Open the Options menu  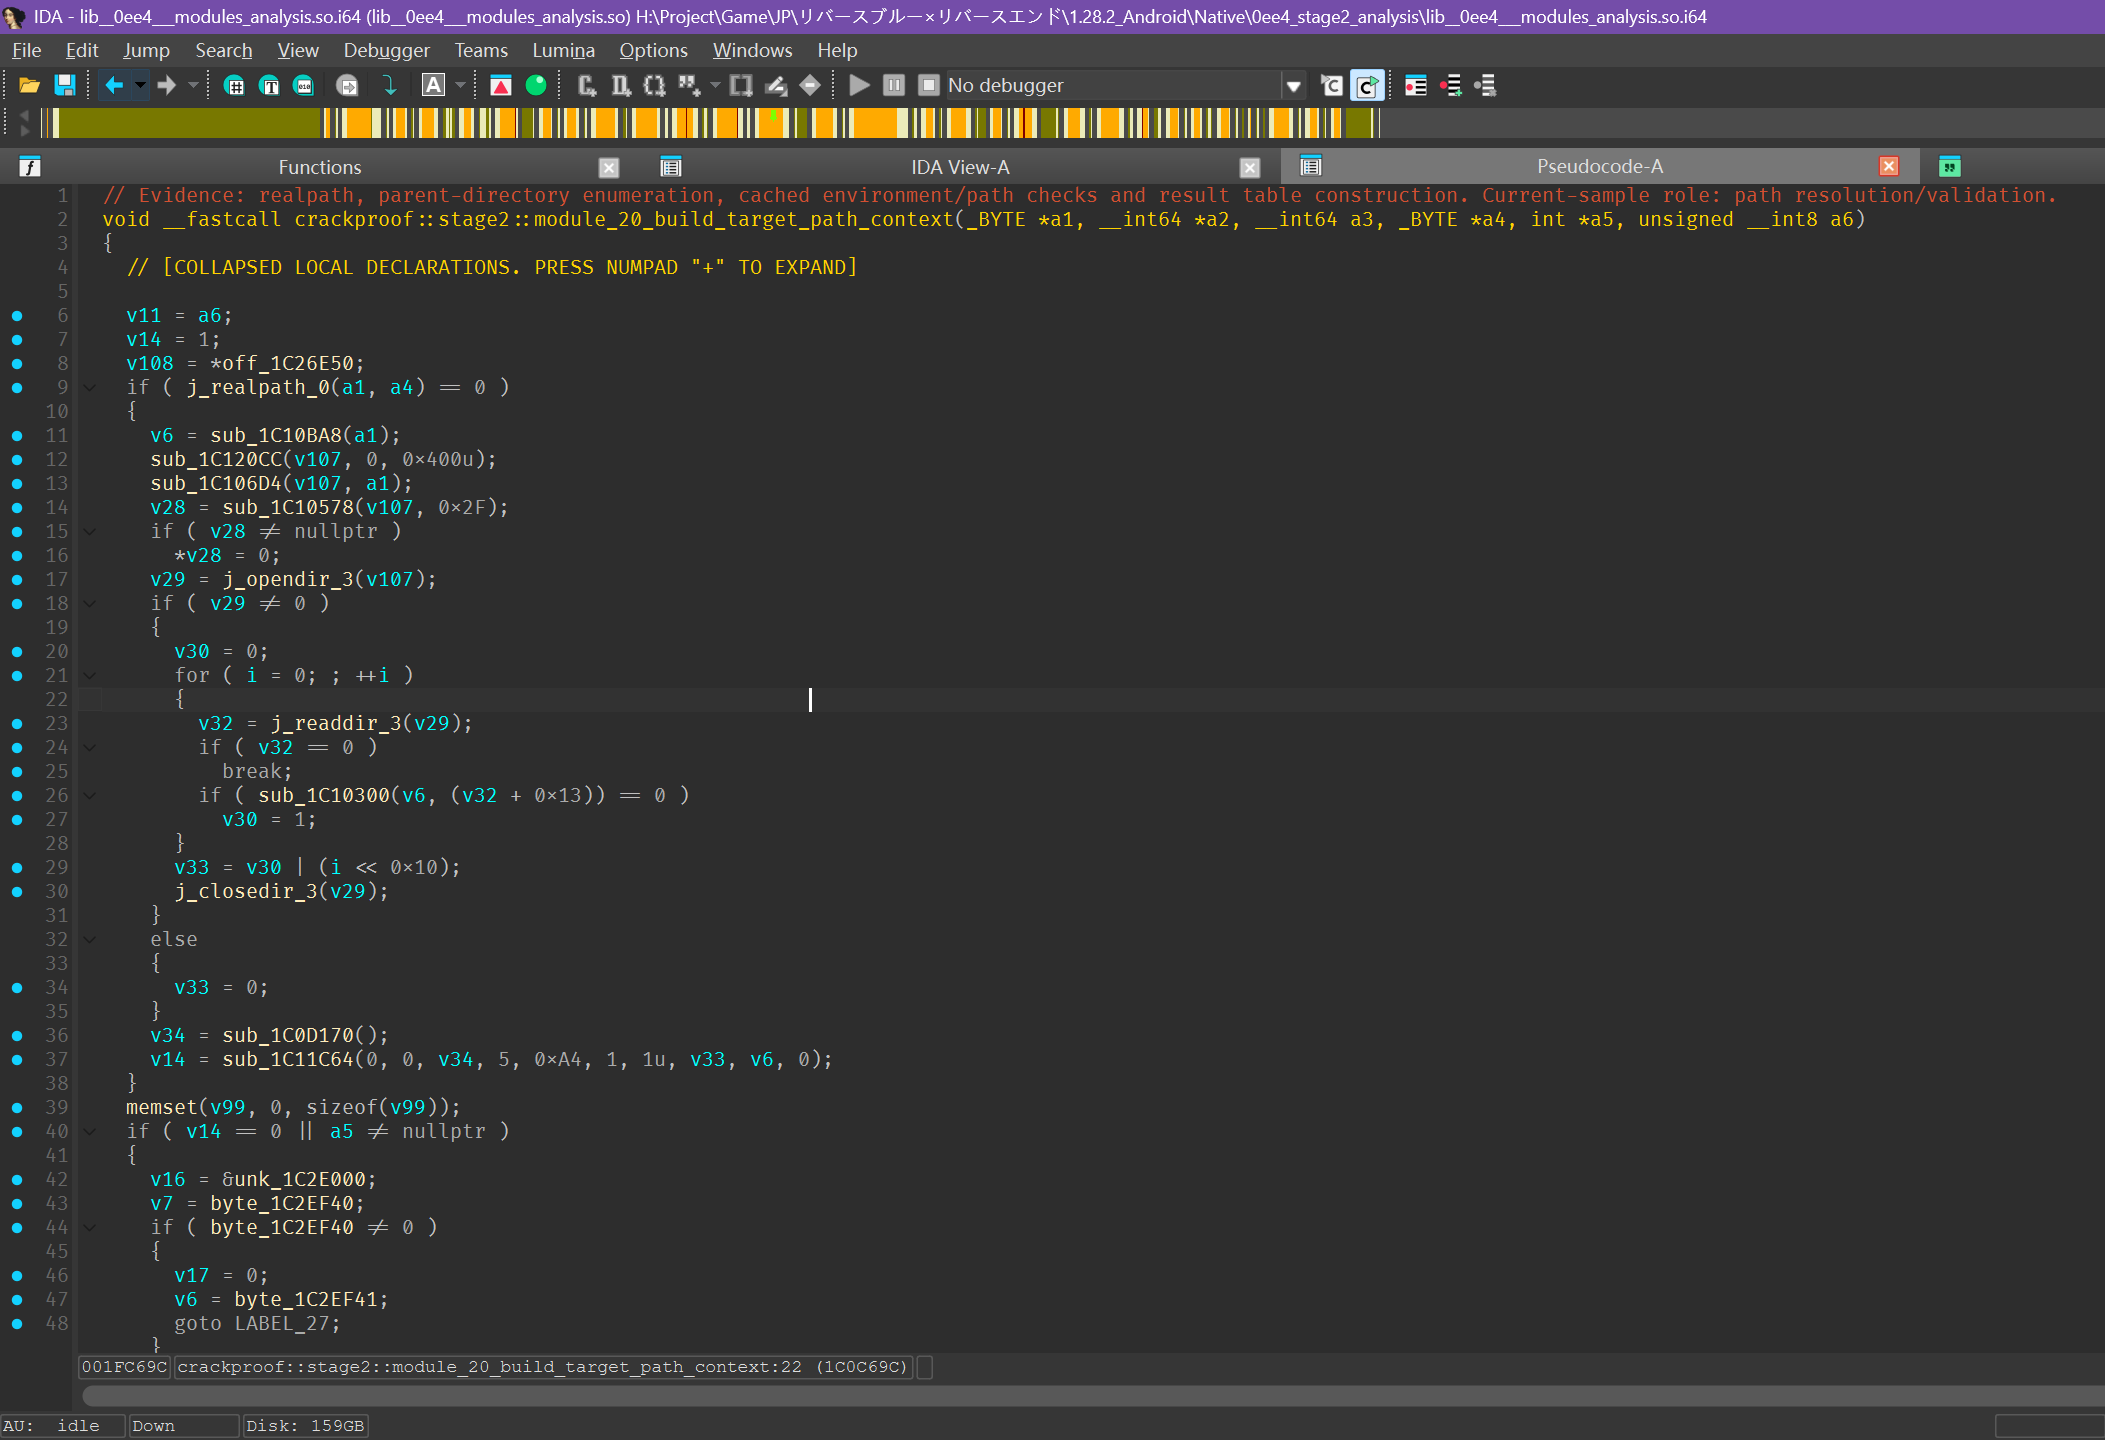[654, 50]
